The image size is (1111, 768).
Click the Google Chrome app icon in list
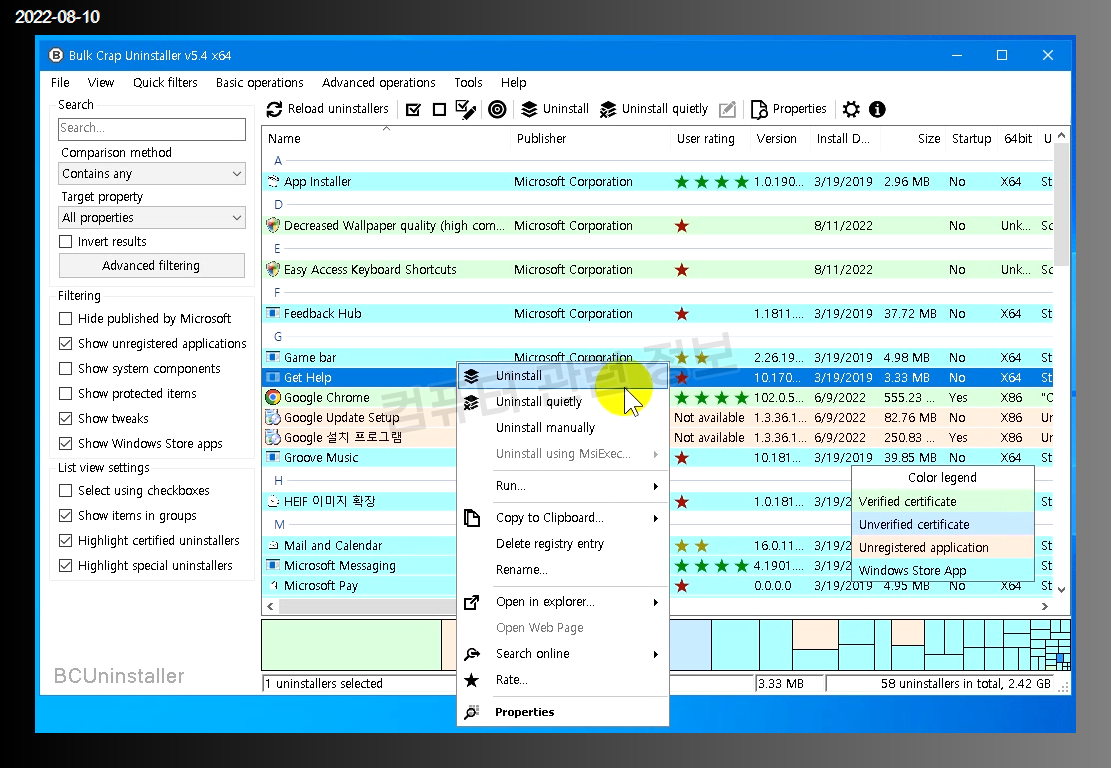[273, 397]
